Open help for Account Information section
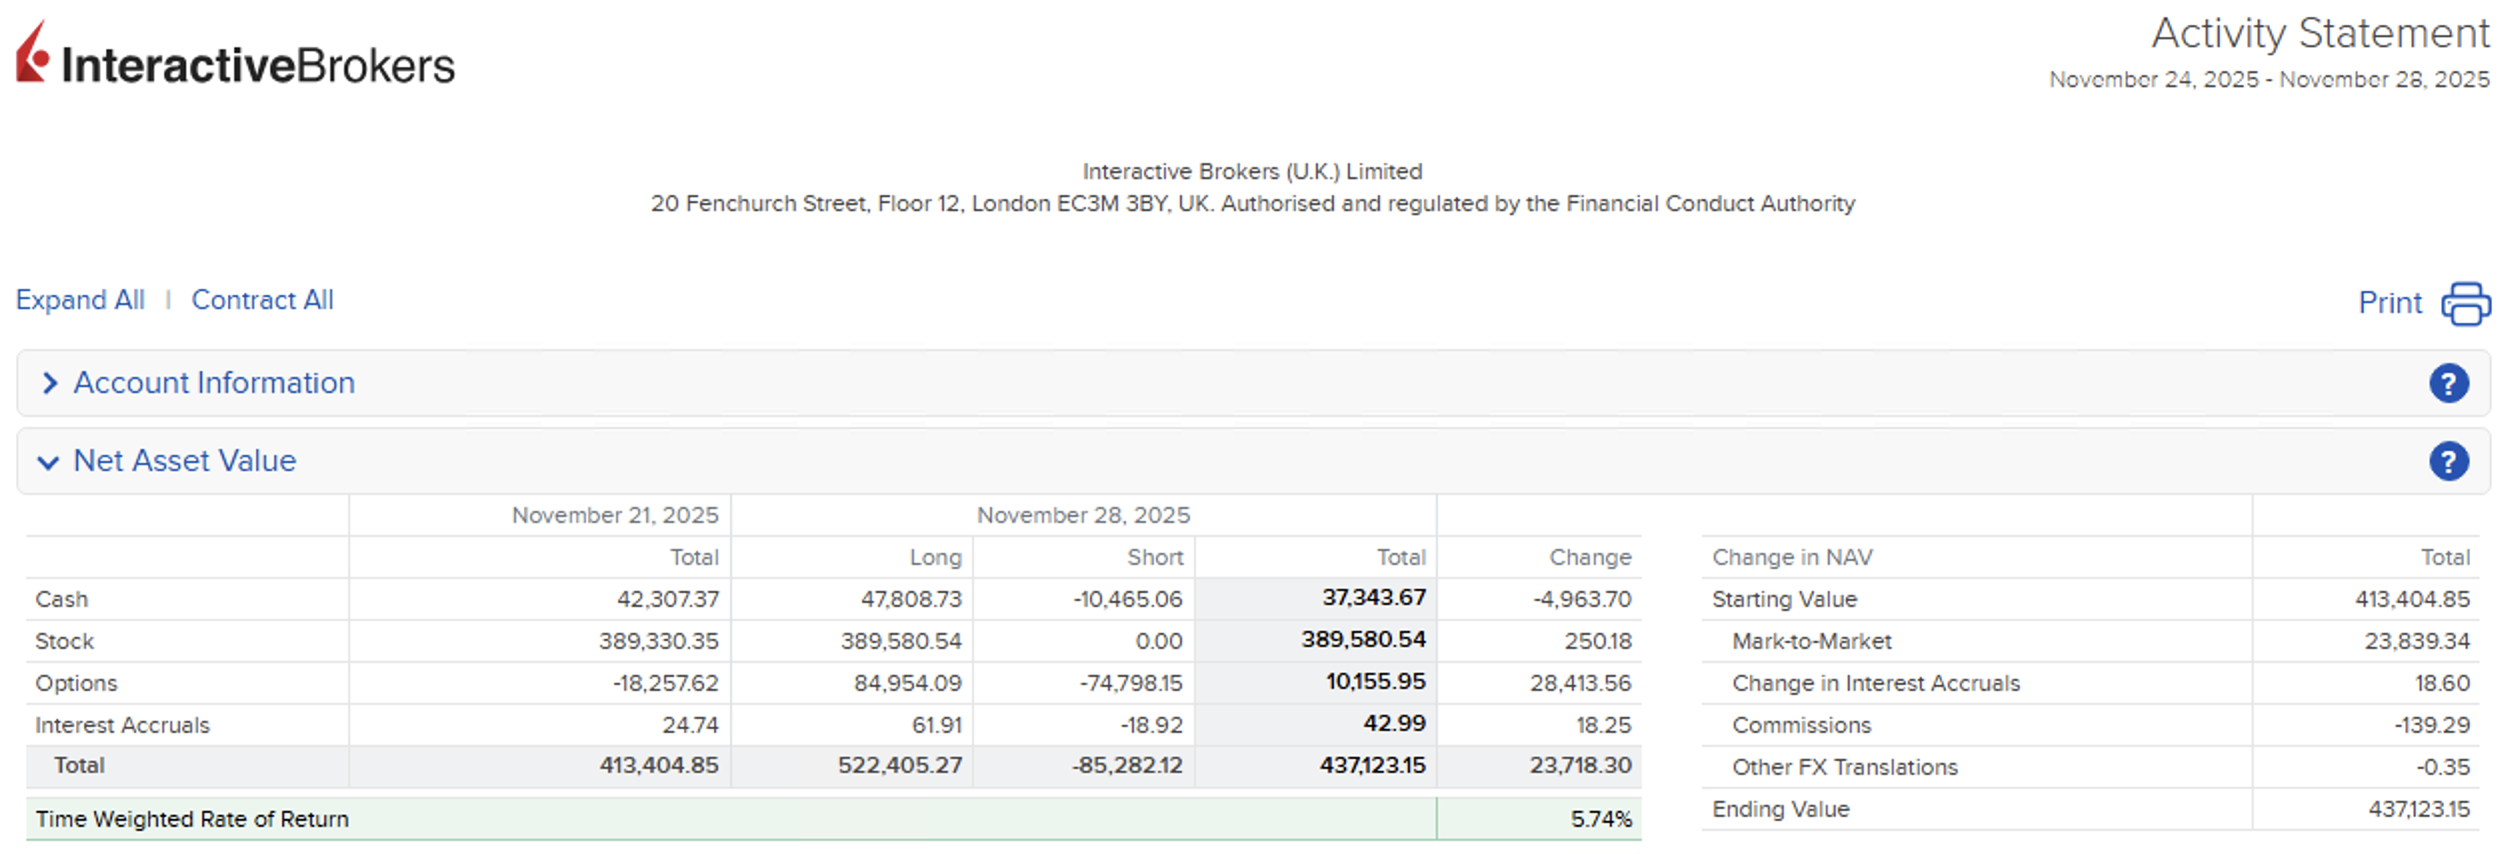 2448,384
